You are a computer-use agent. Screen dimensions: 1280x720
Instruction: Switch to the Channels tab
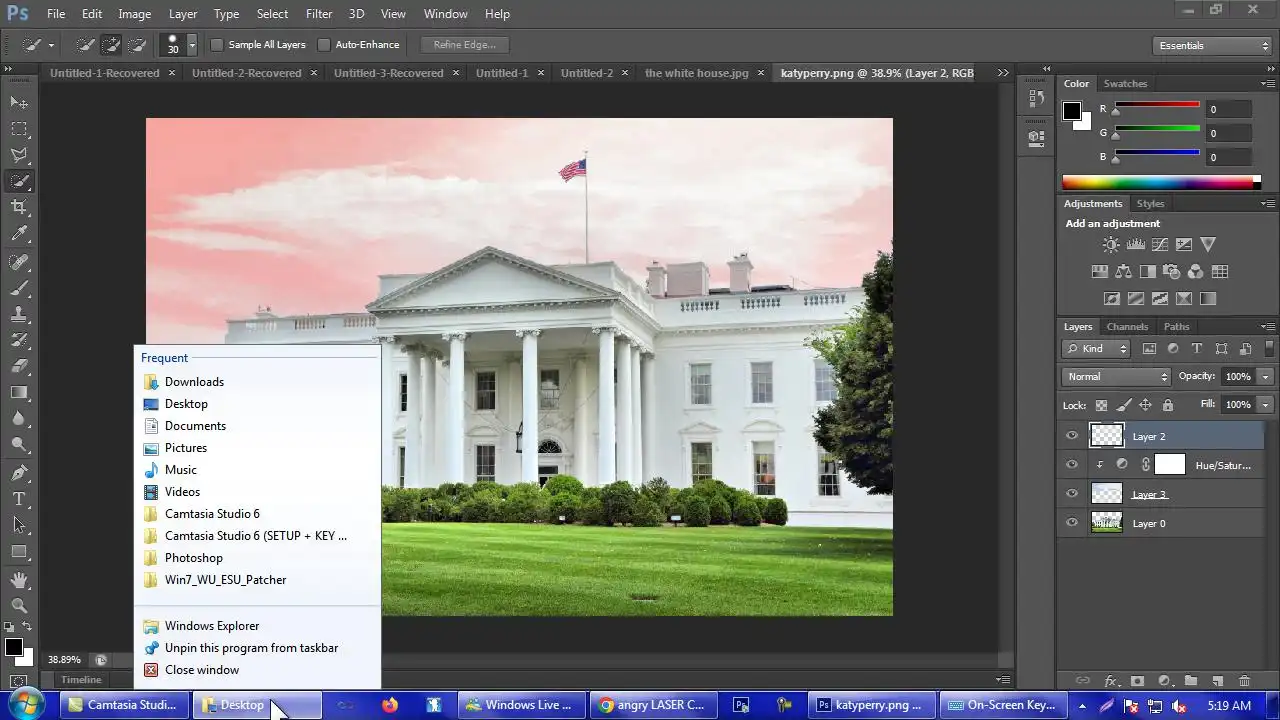point(1127,327)
